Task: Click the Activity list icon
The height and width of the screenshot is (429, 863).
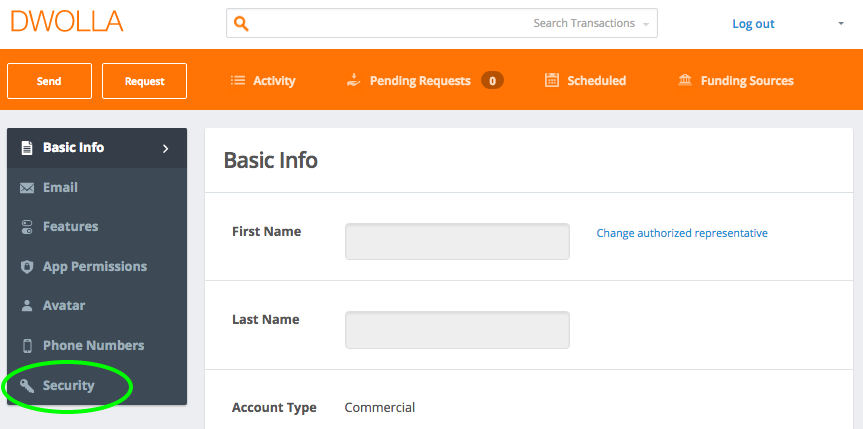Action: [x=238, y=81]
